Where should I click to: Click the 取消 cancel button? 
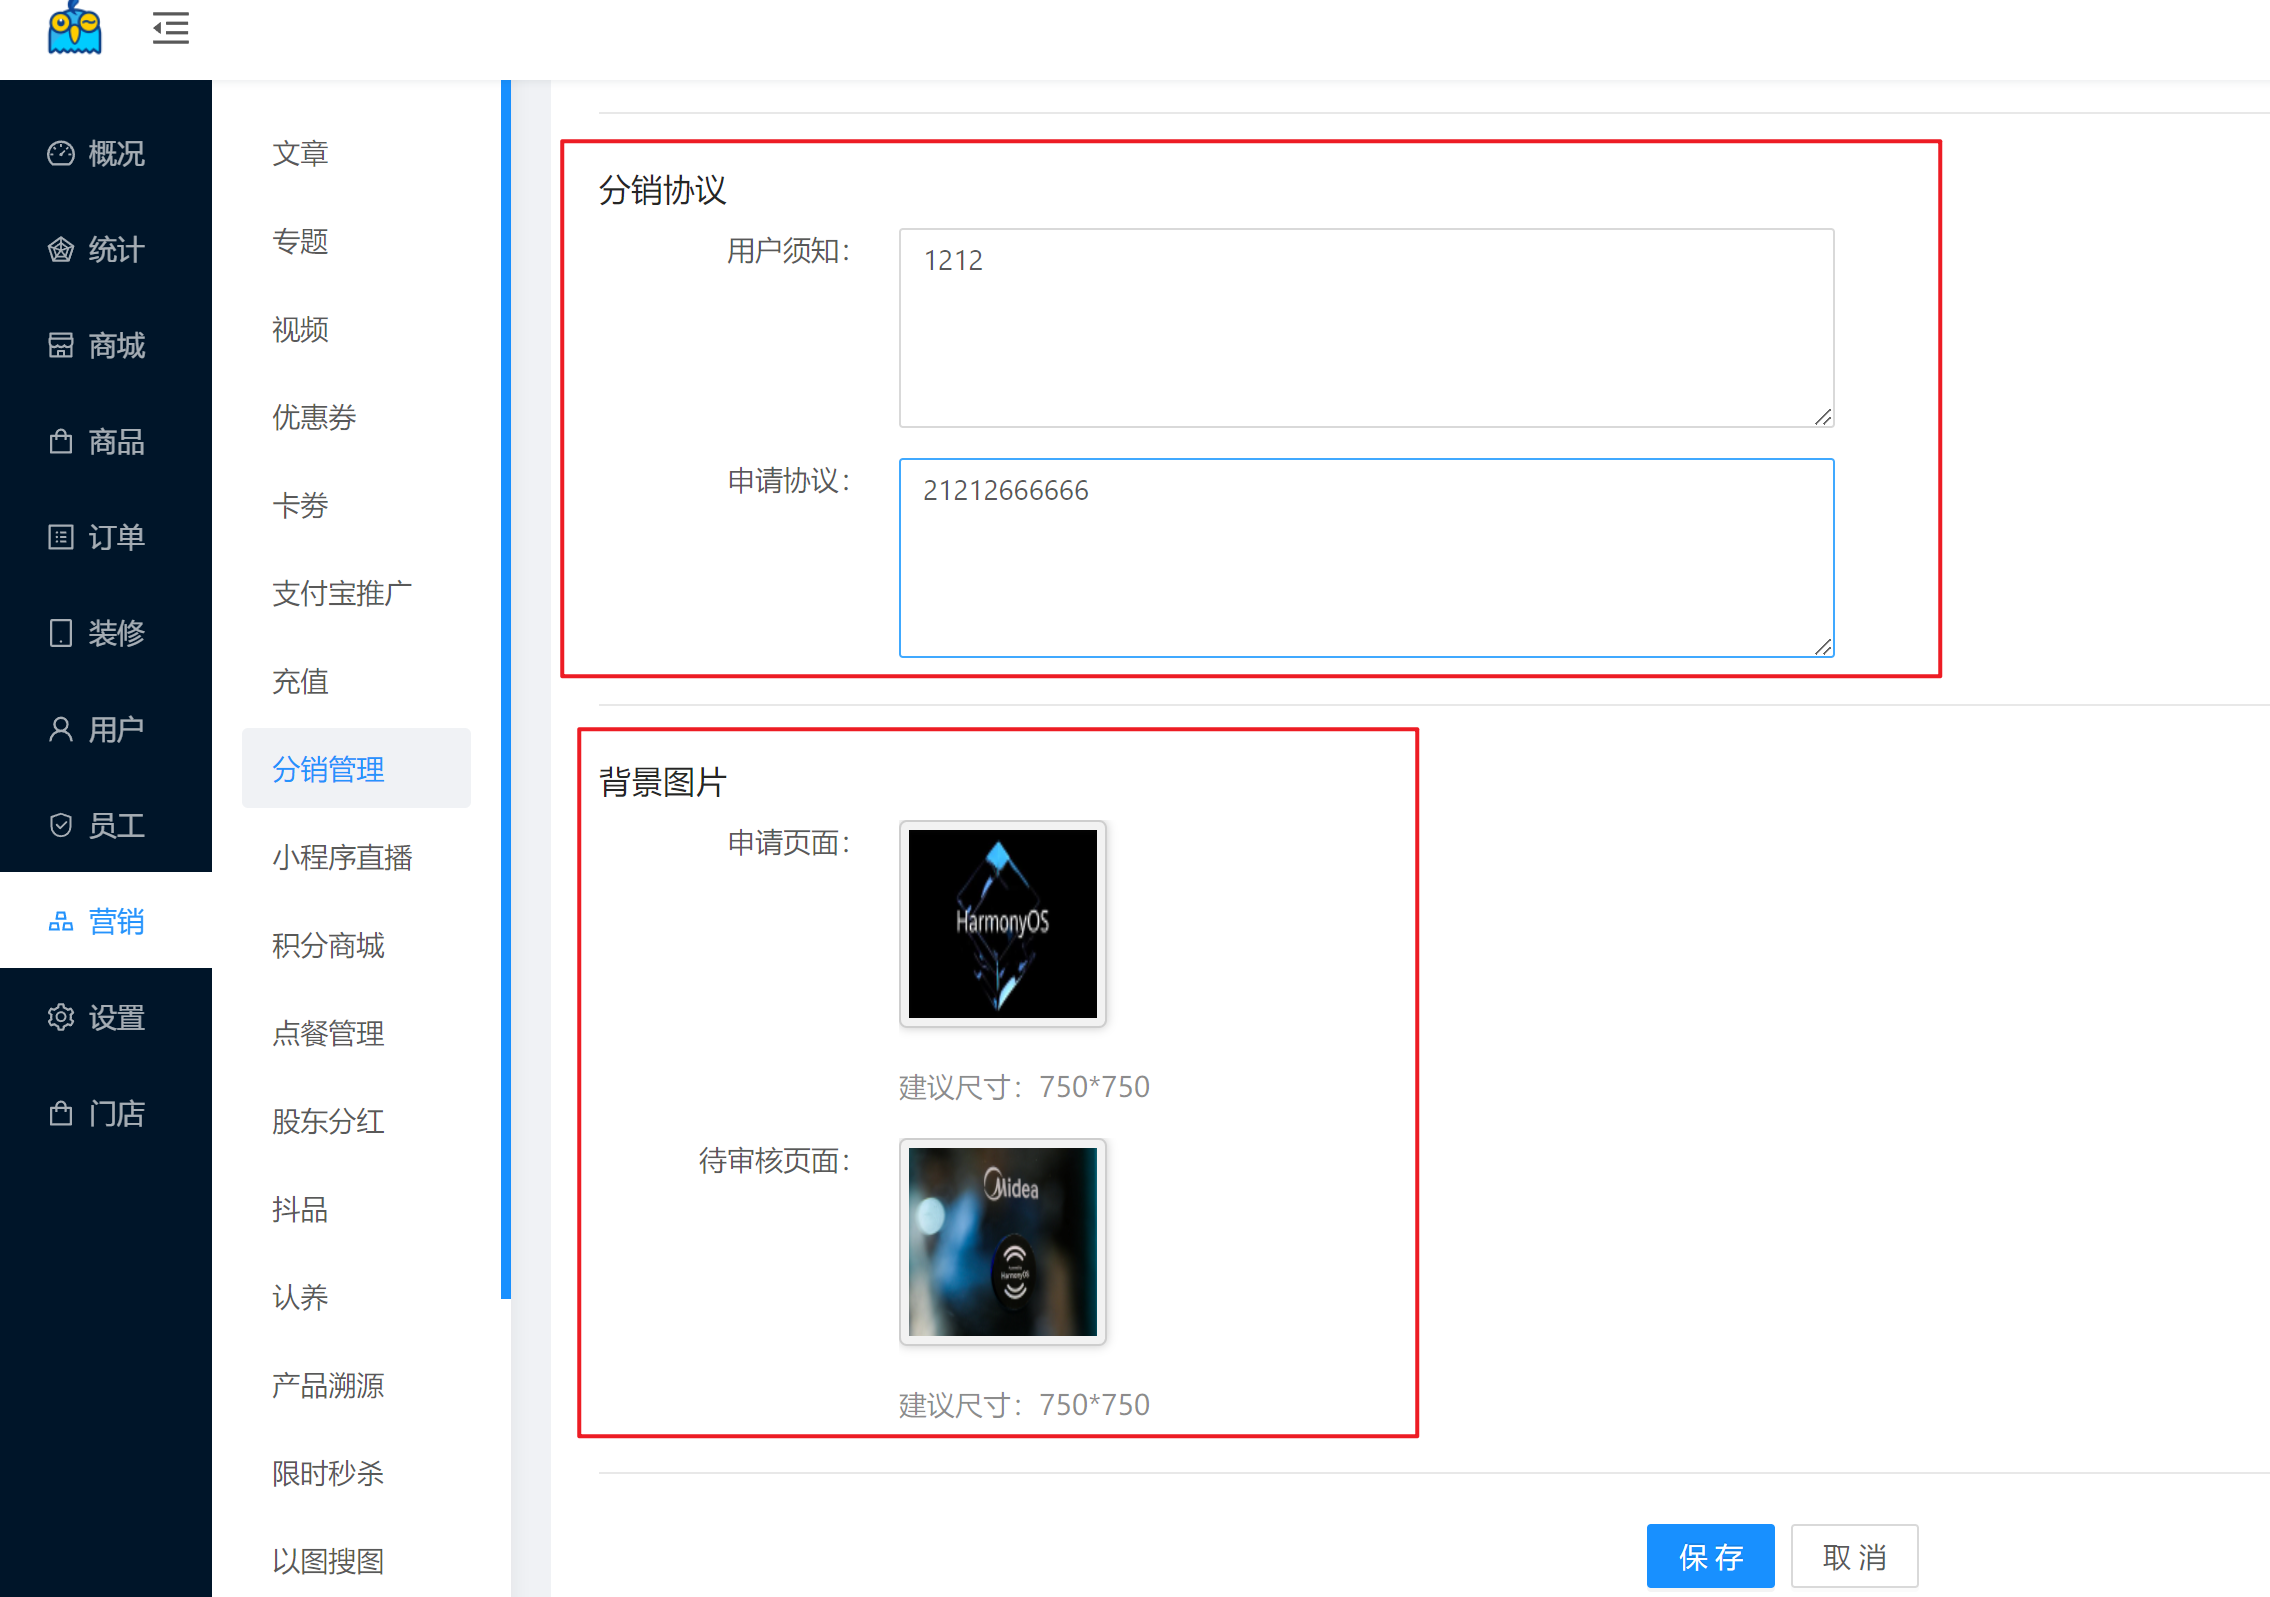[x=1854, y=1556]
